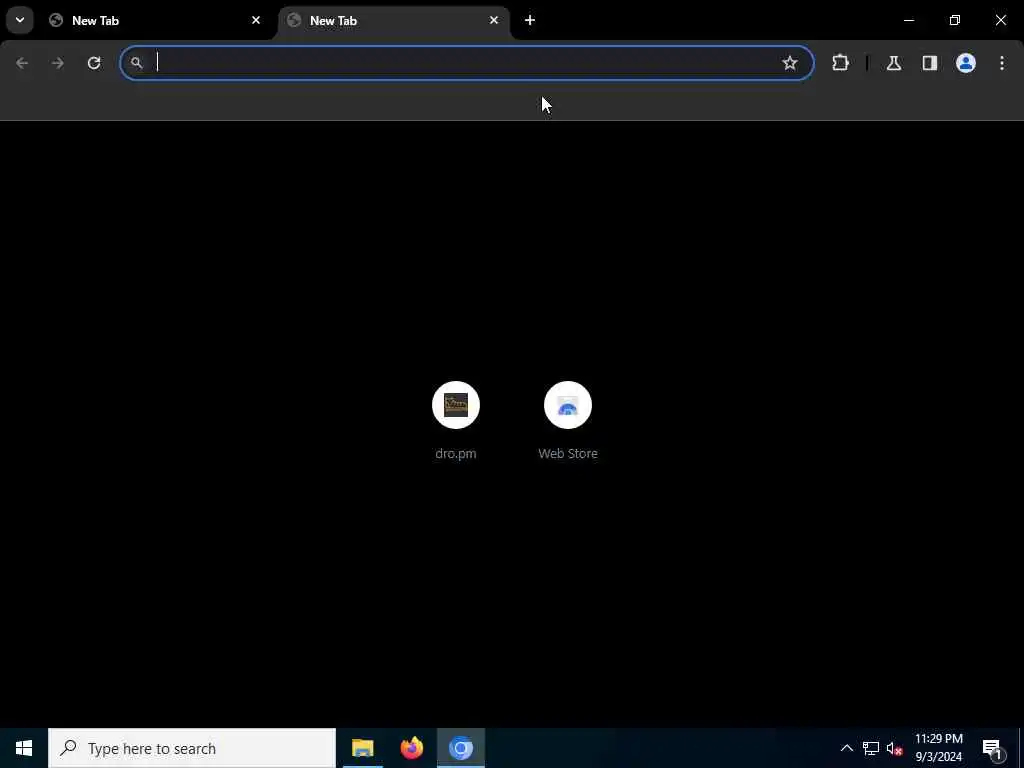Viewport: 1024px width, 768px height.
Task: Open the notification center
Action: [x=993, y=748]
